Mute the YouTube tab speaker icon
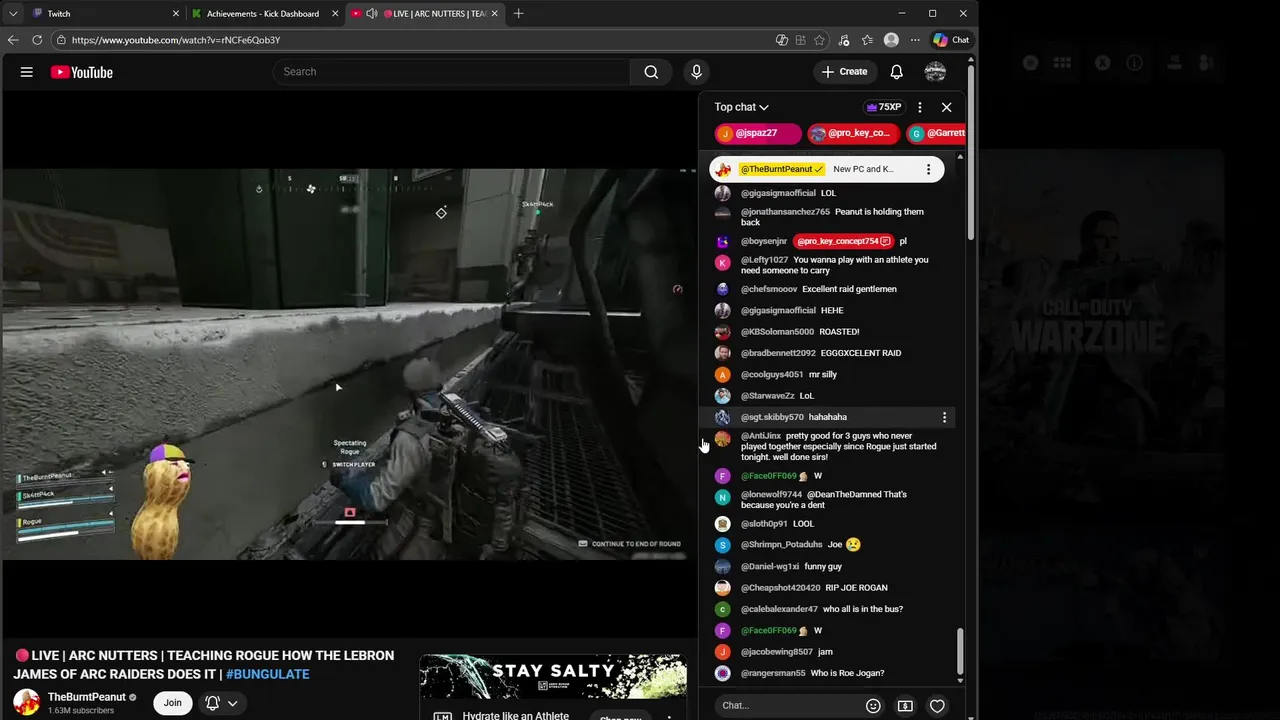This screenshot has width=1280, height=720. 372,14
